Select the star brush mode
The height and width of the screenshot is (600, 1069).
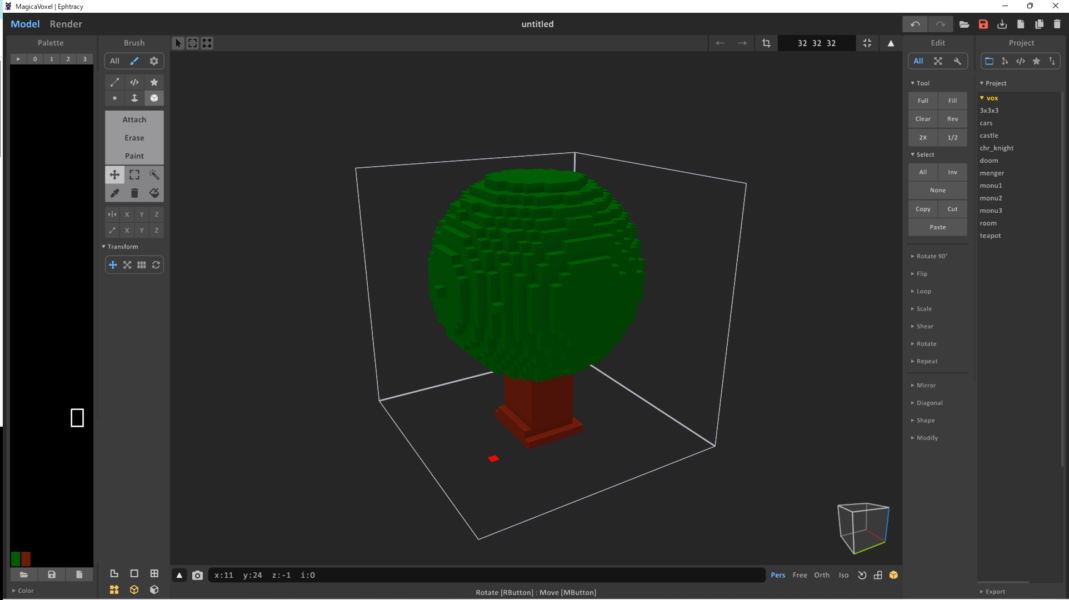point(154,82)
